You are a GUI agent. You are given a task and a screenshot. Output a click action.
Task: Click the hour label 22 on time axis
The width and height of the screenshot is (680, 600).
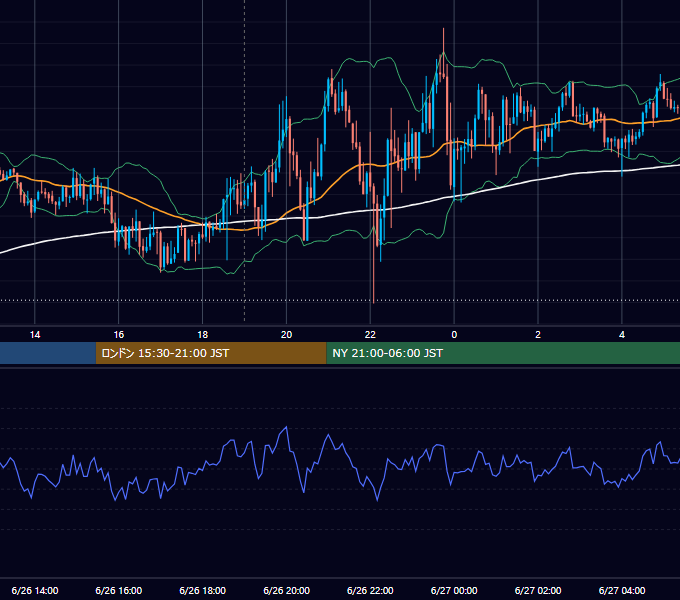370,335
